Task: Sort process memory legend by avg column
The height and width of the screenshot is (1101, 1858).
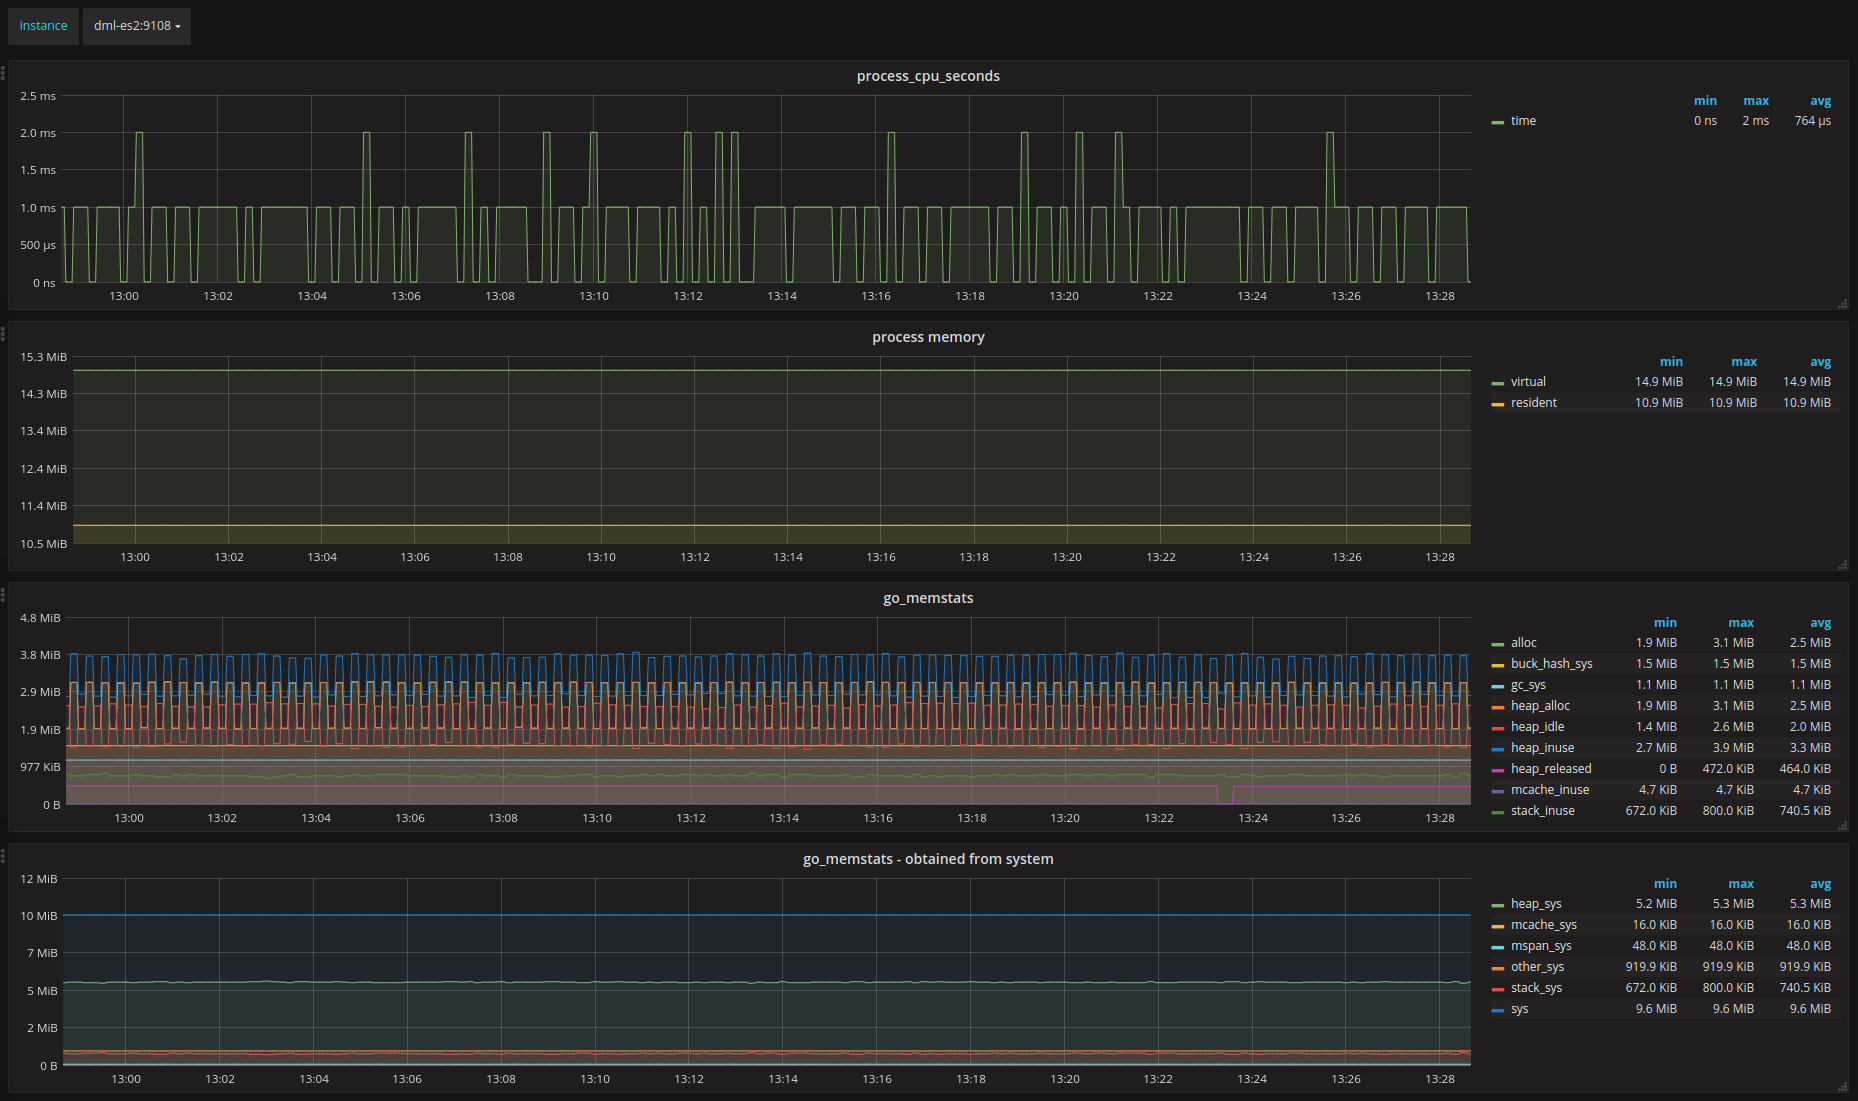Action: tap(1820, 362)
